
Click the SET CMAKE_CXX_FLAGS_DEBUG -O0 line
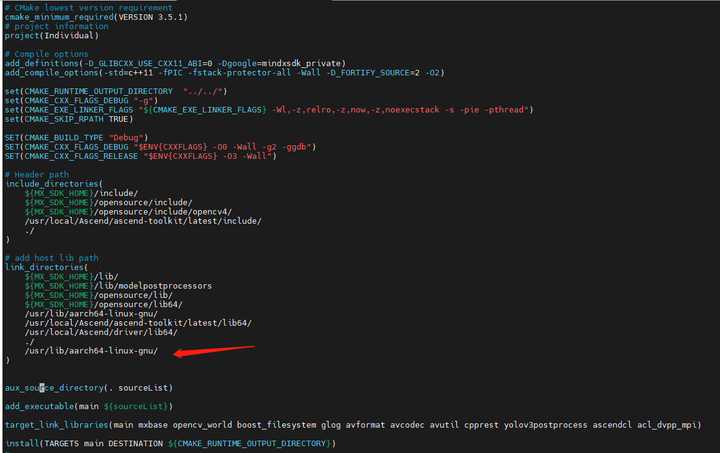coord(160,147)
